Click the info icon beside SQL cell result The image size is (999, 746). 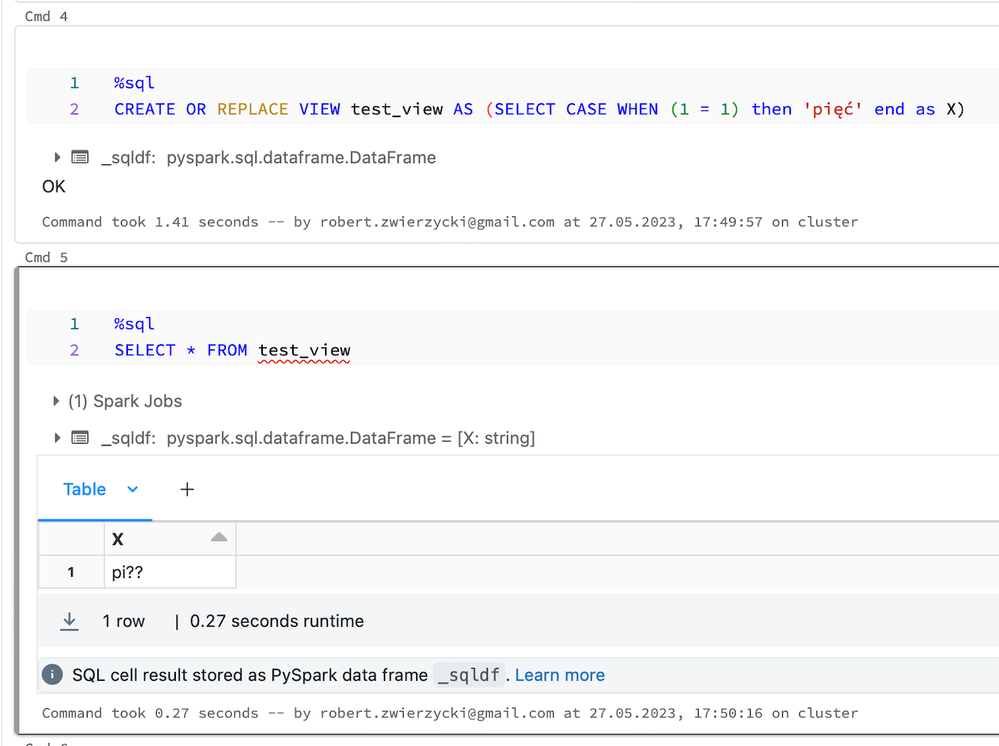[52, 675]
